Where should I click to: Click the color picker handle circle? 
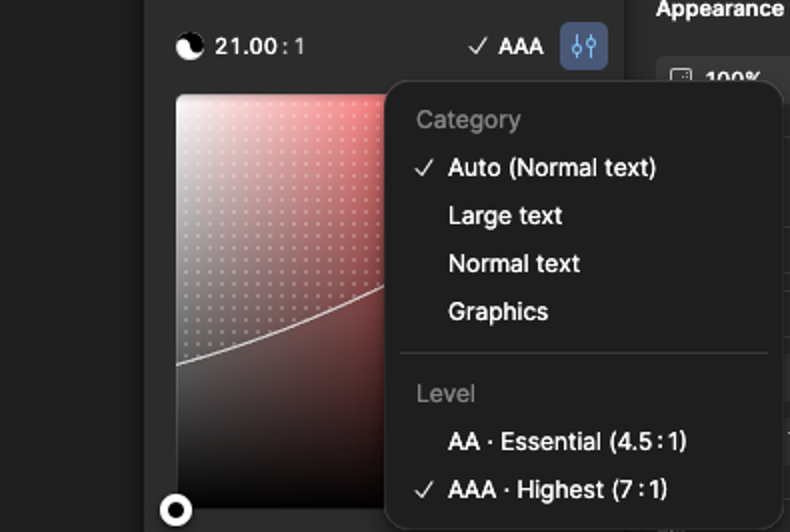pyautogui.click(x=176, y=510)
